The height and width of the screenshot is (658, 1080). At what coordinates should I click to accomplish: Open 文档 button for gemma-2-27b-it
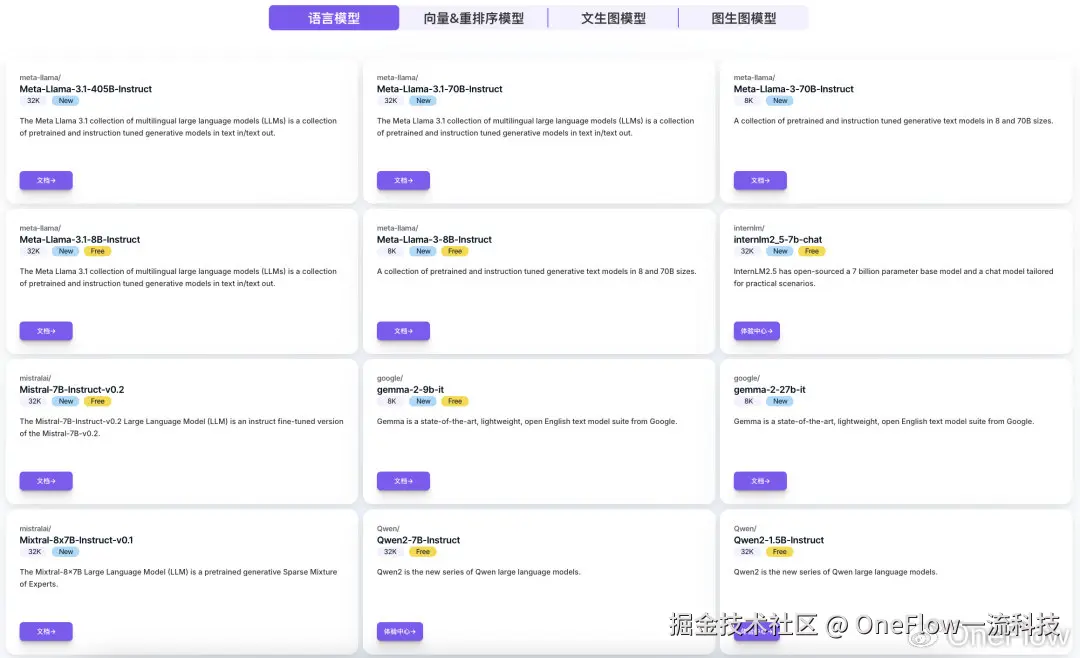(x=760, y=481)
